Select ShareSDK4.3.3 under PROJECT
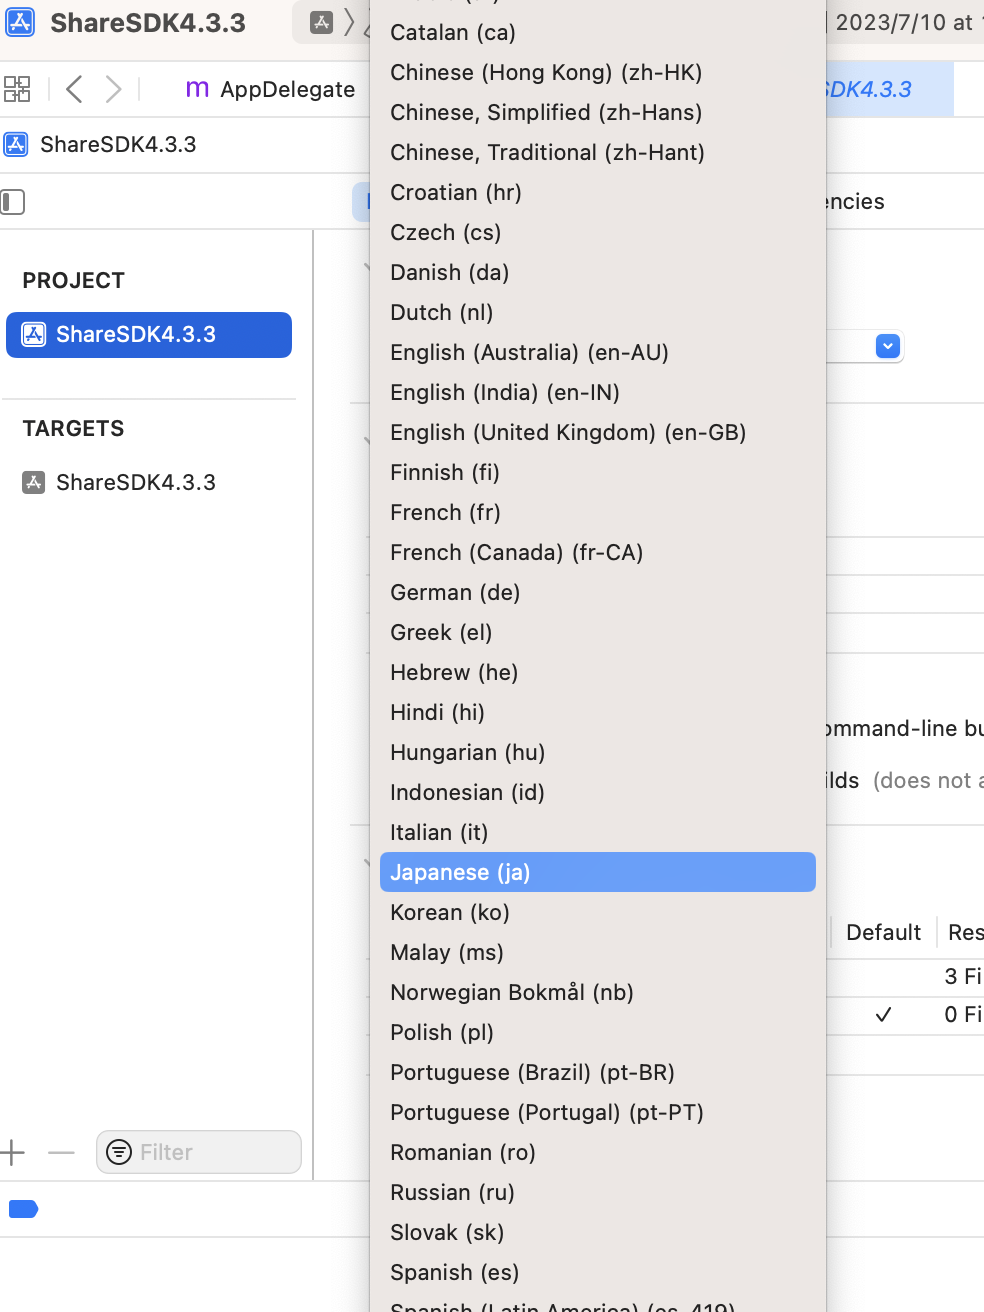This screenshot has height=1312, width=984. point(149,335)
